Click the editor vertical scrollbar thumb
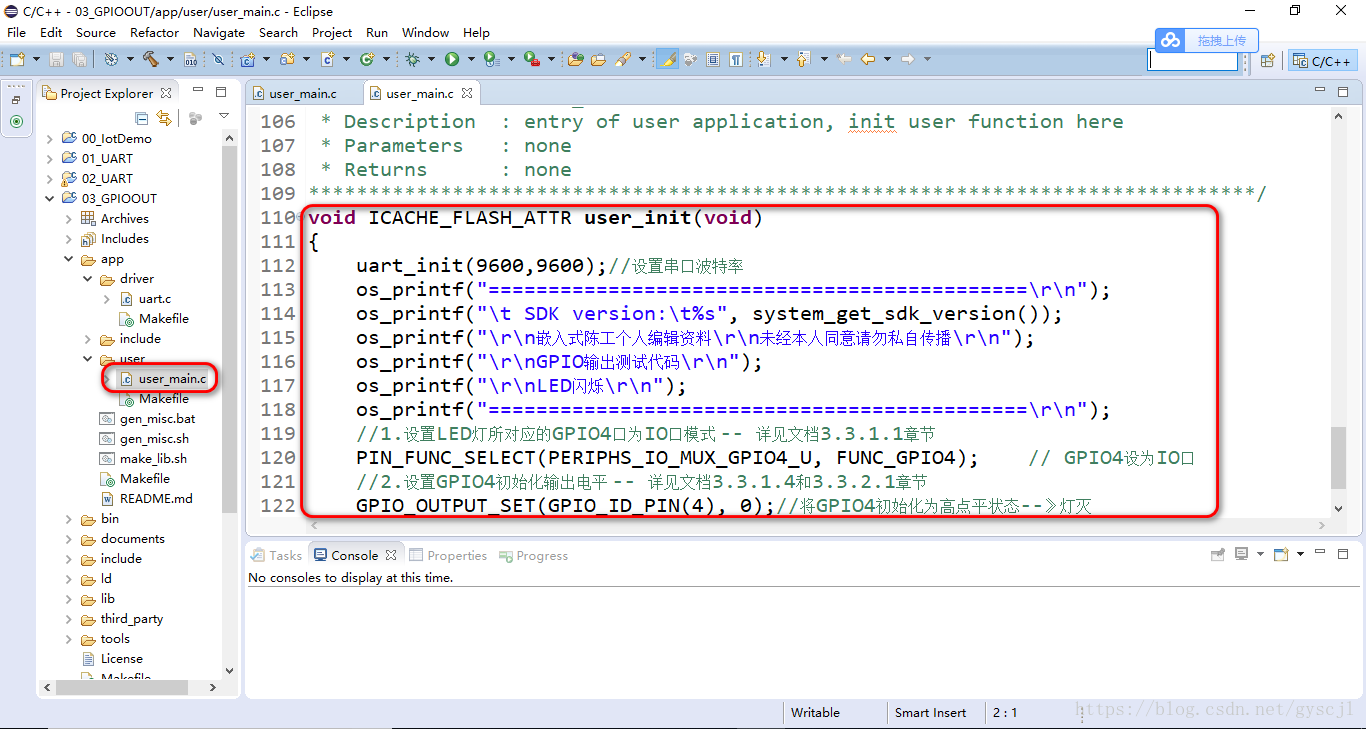Viewport: 1366px width, 729px height. click(x=1339, y=458)
